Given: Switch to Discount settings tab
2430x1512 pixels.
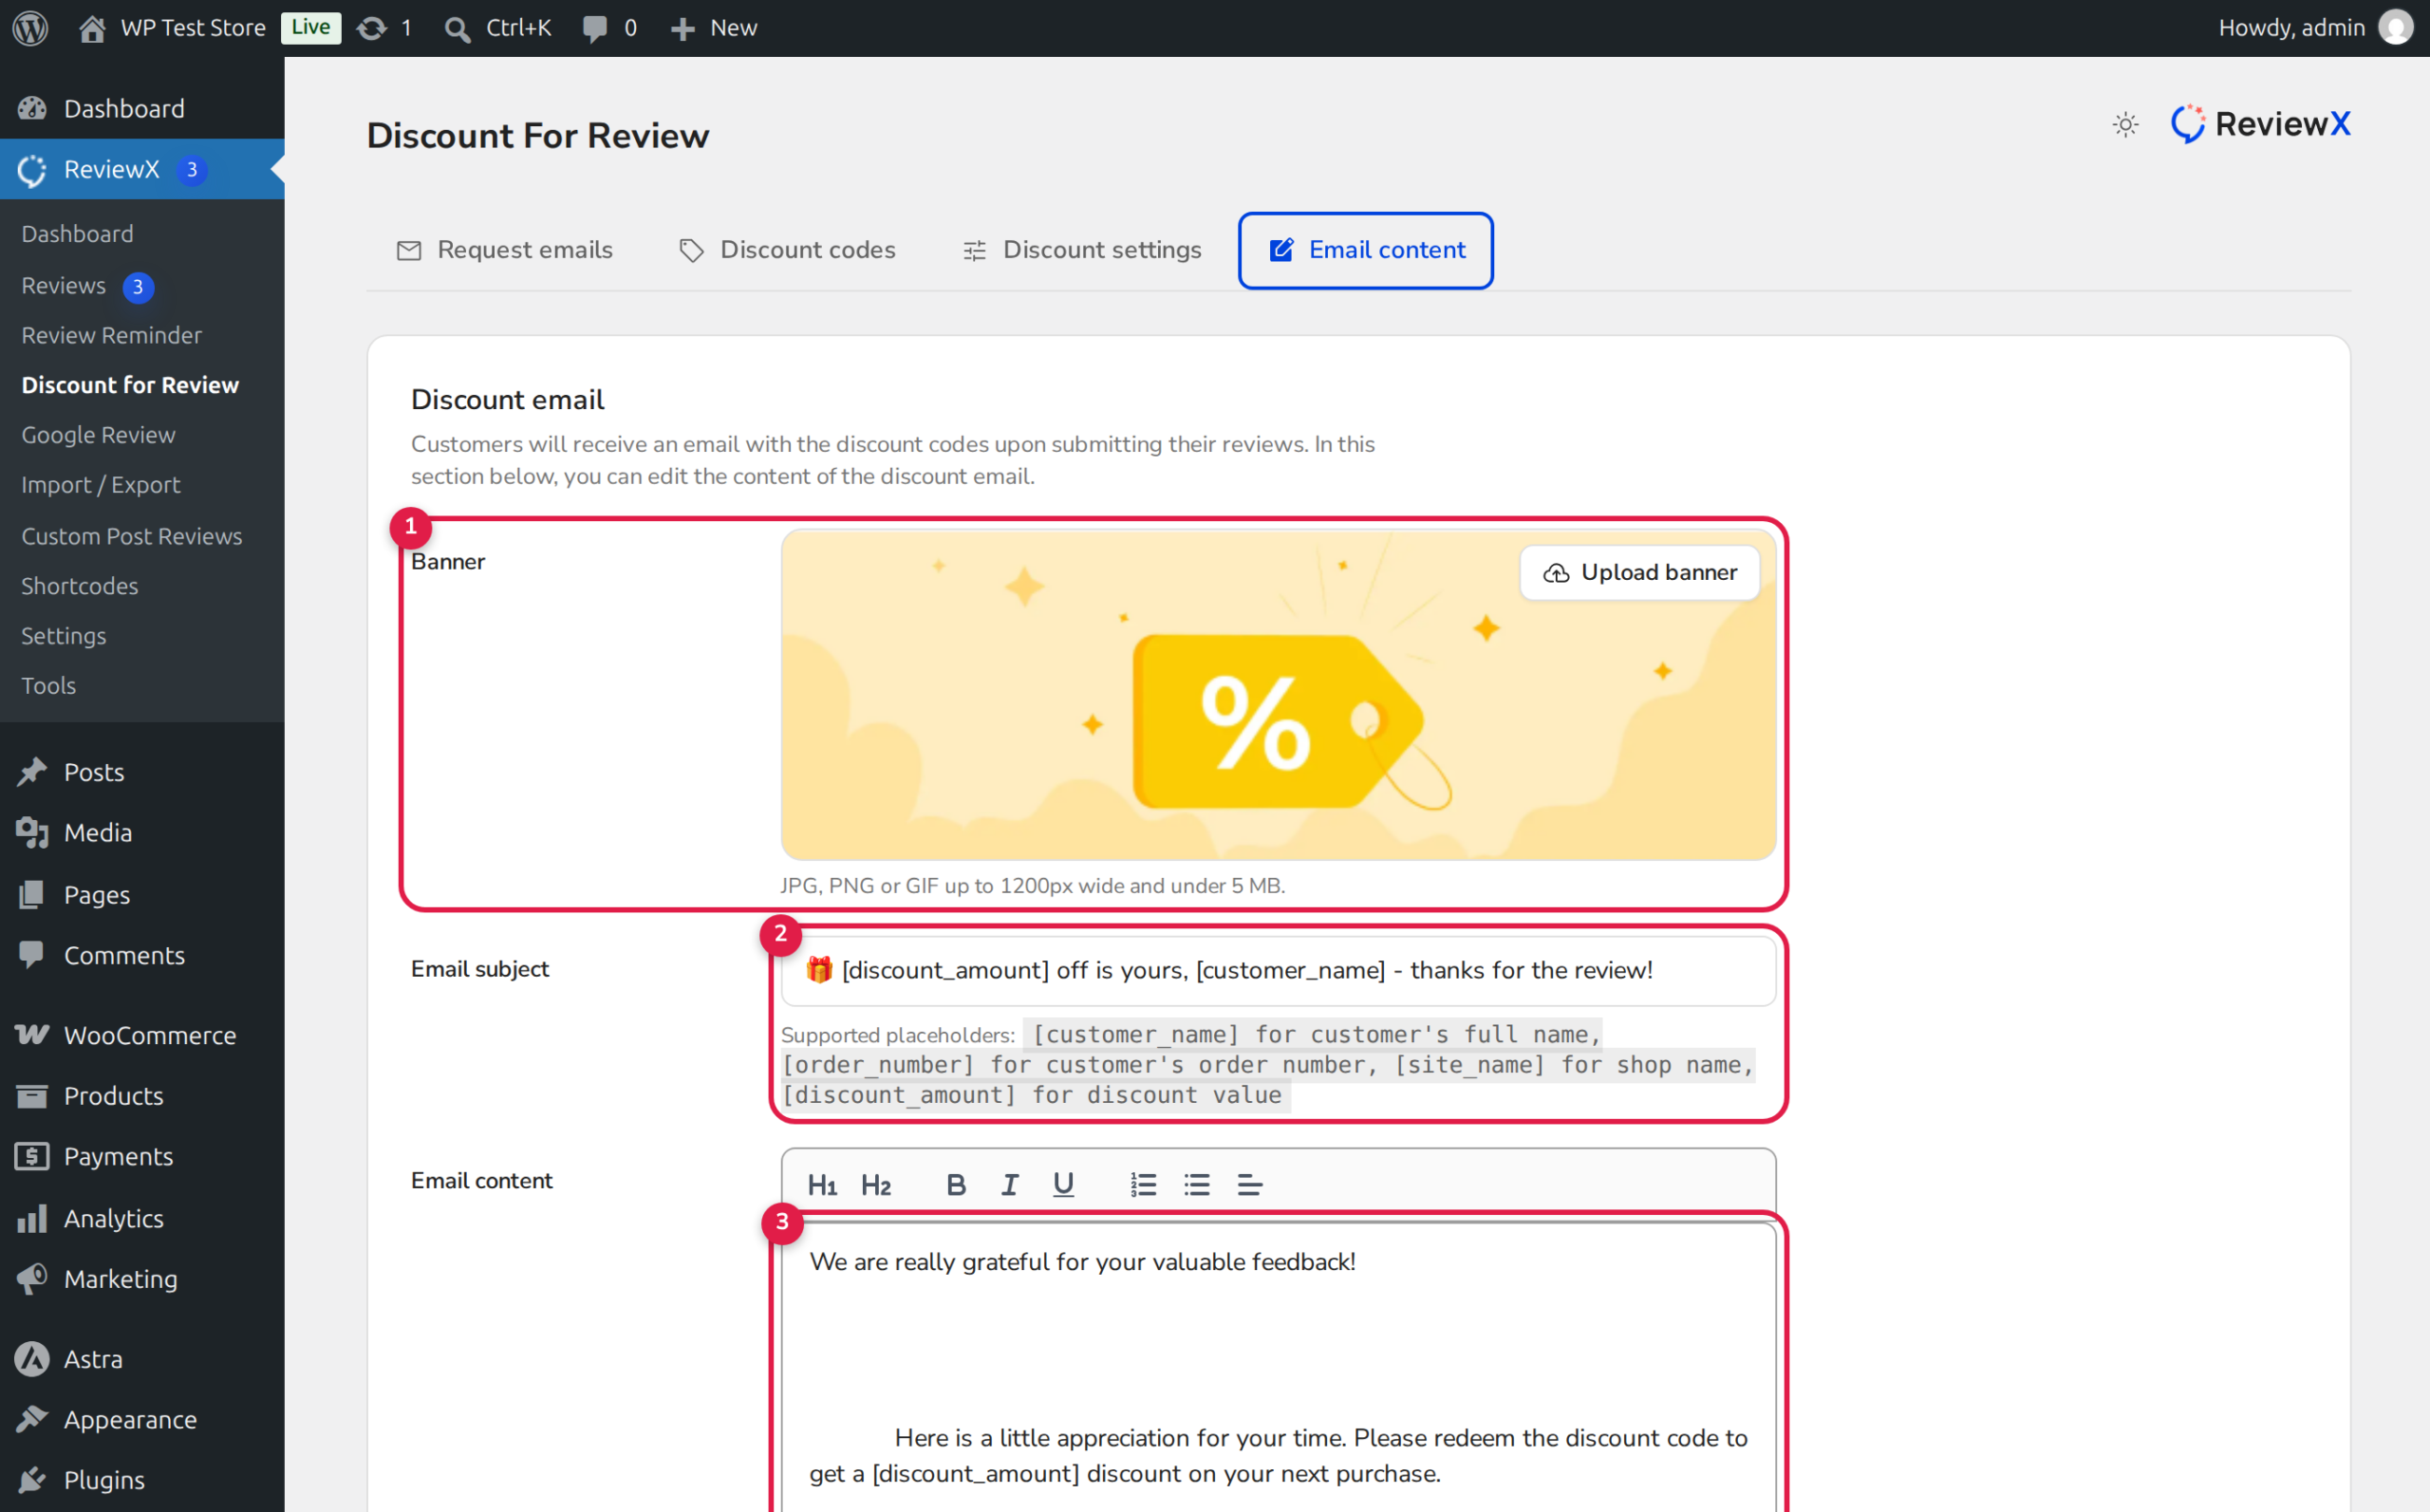Looking at the screenshot, I should 1082,250.
